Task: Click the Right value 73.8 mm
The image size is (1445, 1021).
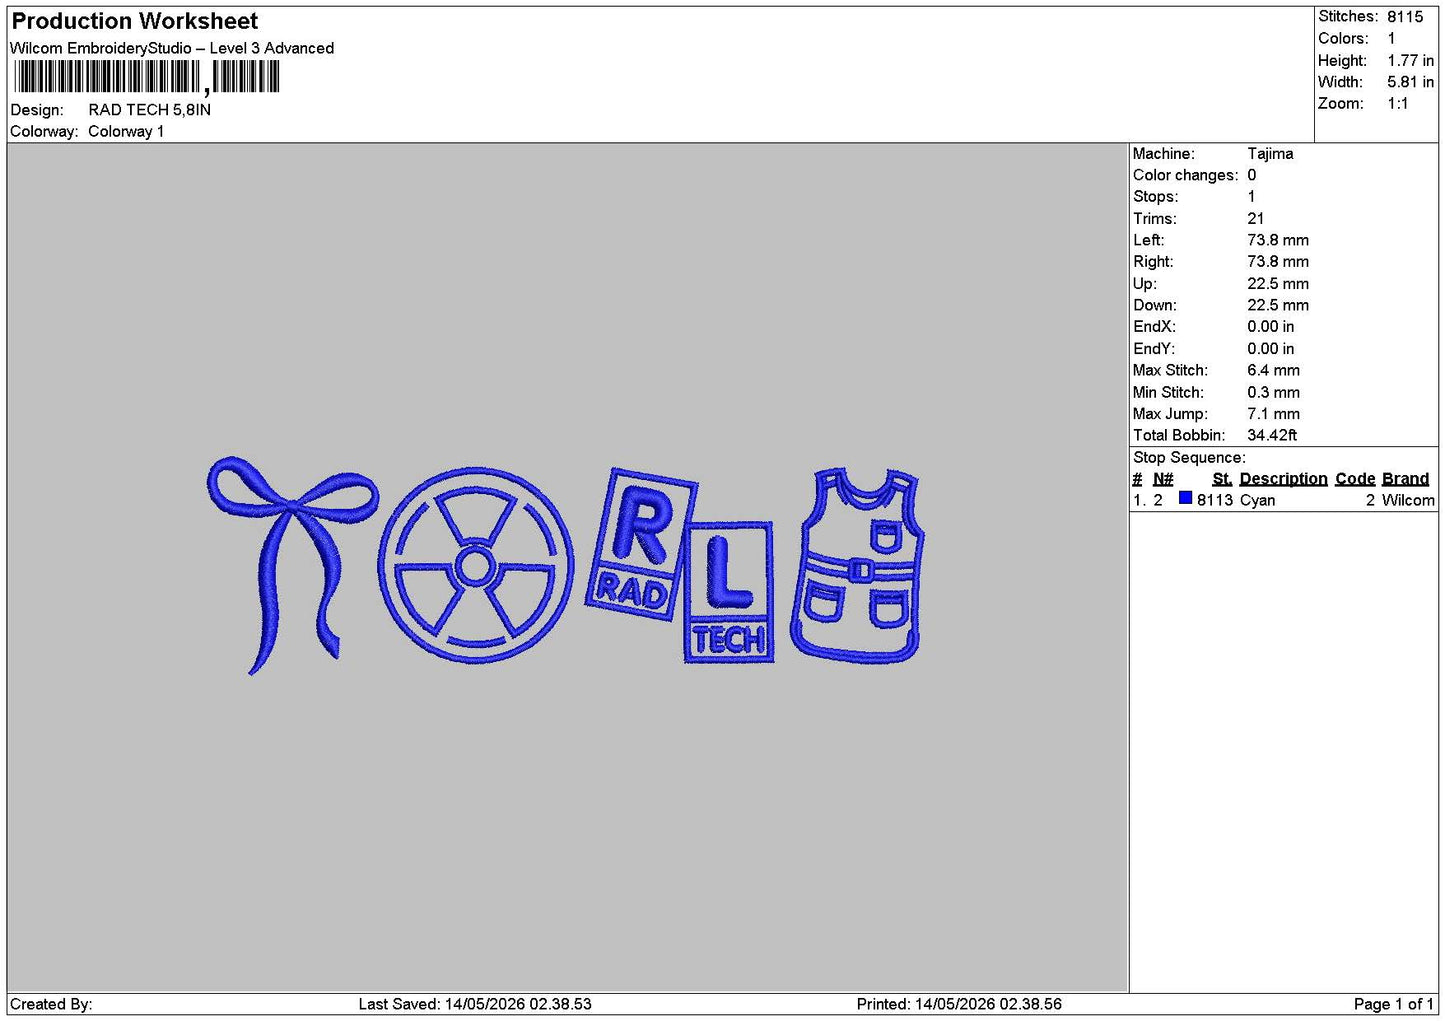Action: (x=1278, y=261)
